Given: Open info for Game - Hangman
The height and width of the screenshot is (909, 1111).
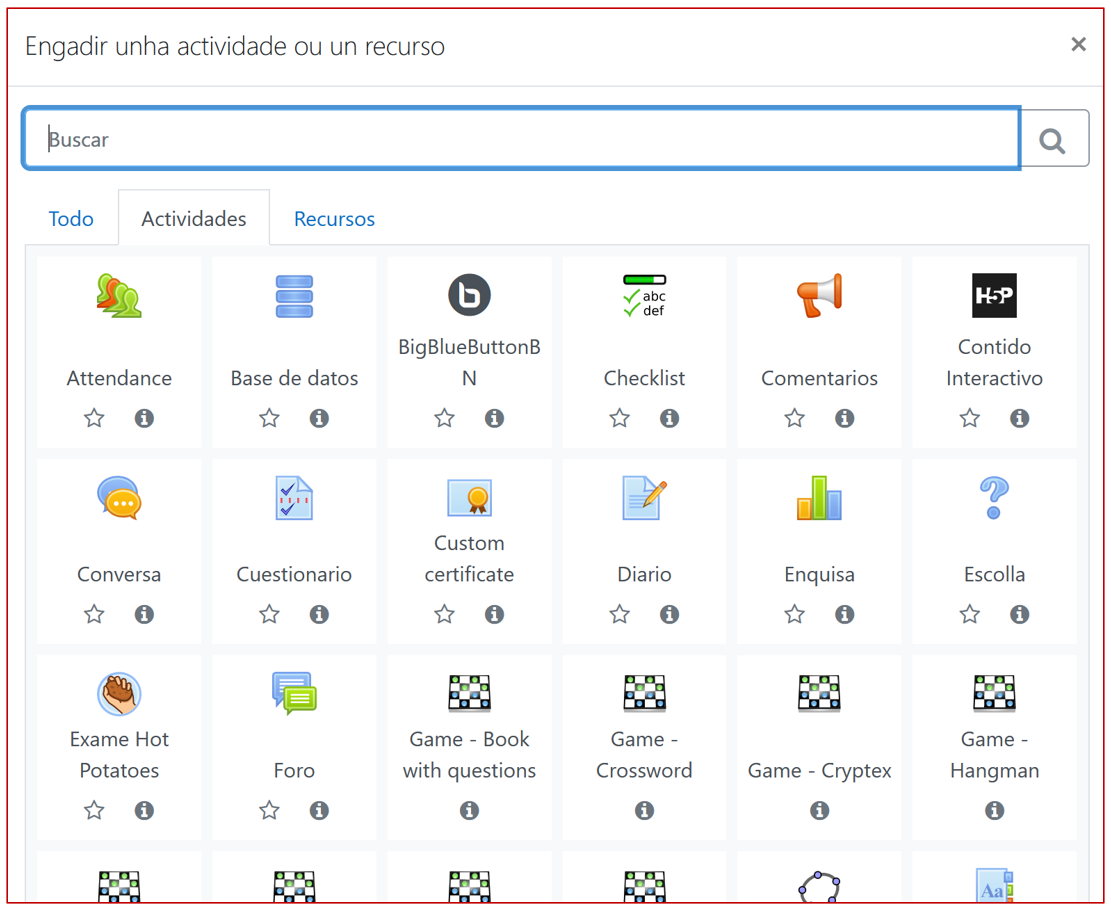Looking at the screenshot, I should pyautogui.click(x=994, y=810).
